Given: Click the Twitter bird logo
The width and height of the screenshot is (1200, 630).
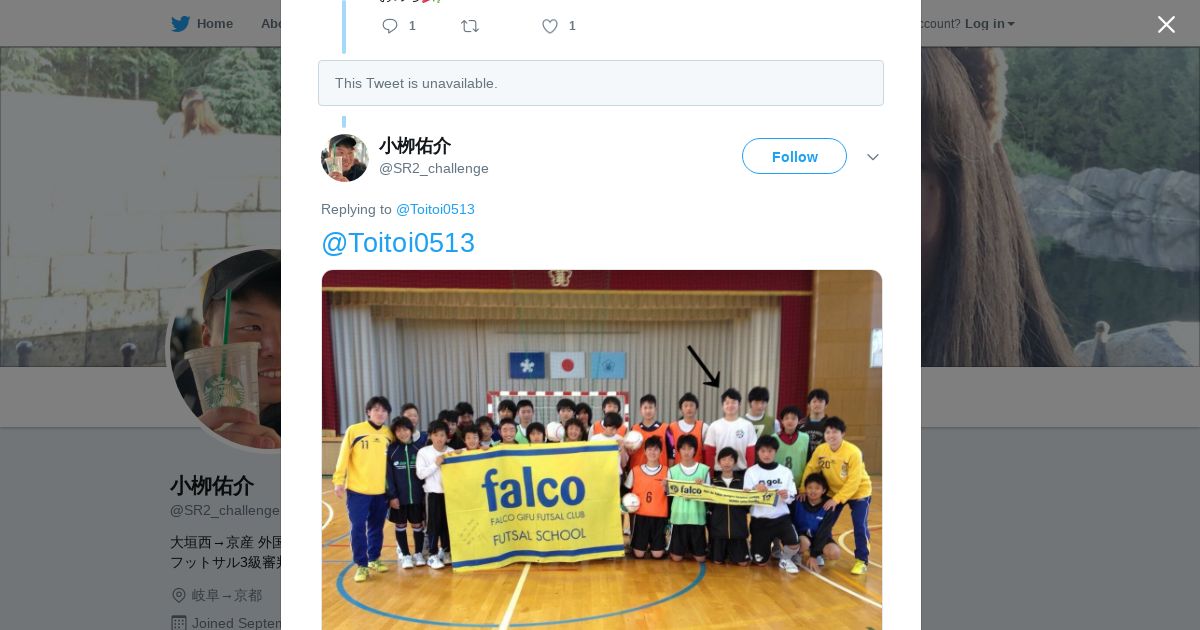Looking at the screenshot, I should pos(180,23).
